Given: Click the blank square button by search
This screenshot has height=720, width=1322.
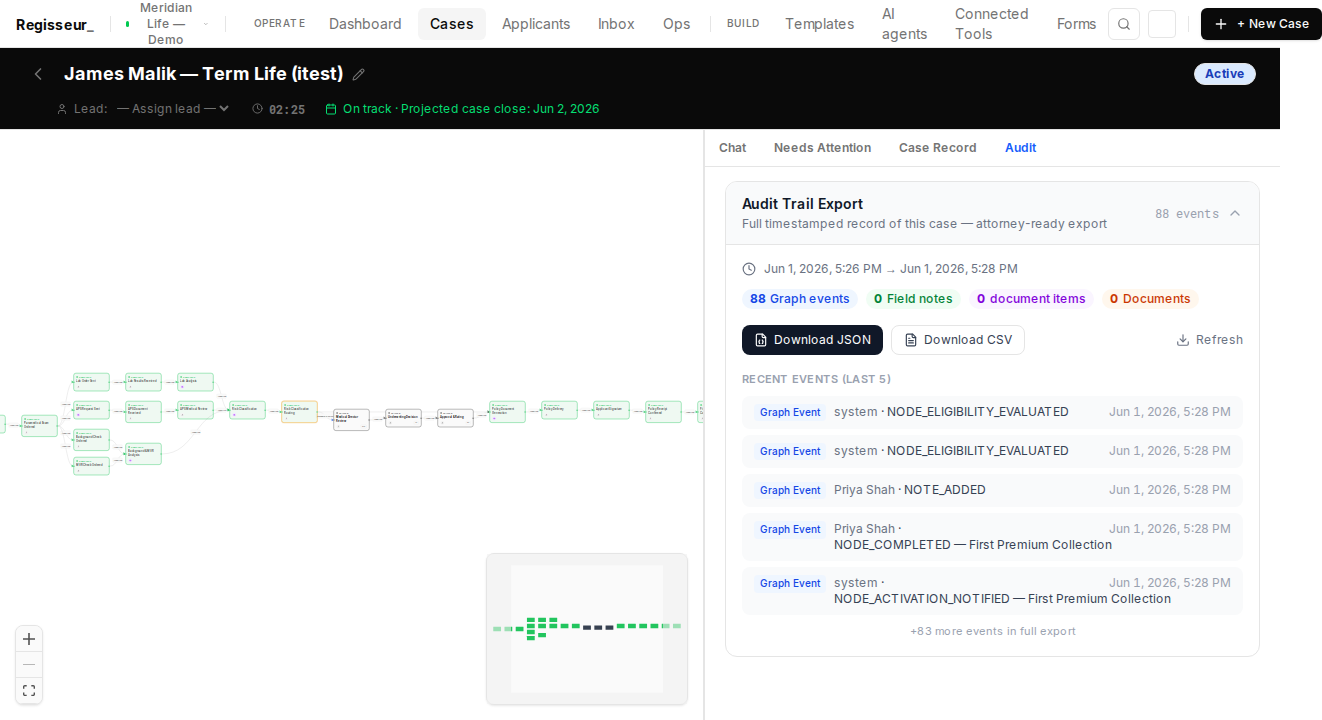Looking at the screenshot, I should (x=1162, y=24).
